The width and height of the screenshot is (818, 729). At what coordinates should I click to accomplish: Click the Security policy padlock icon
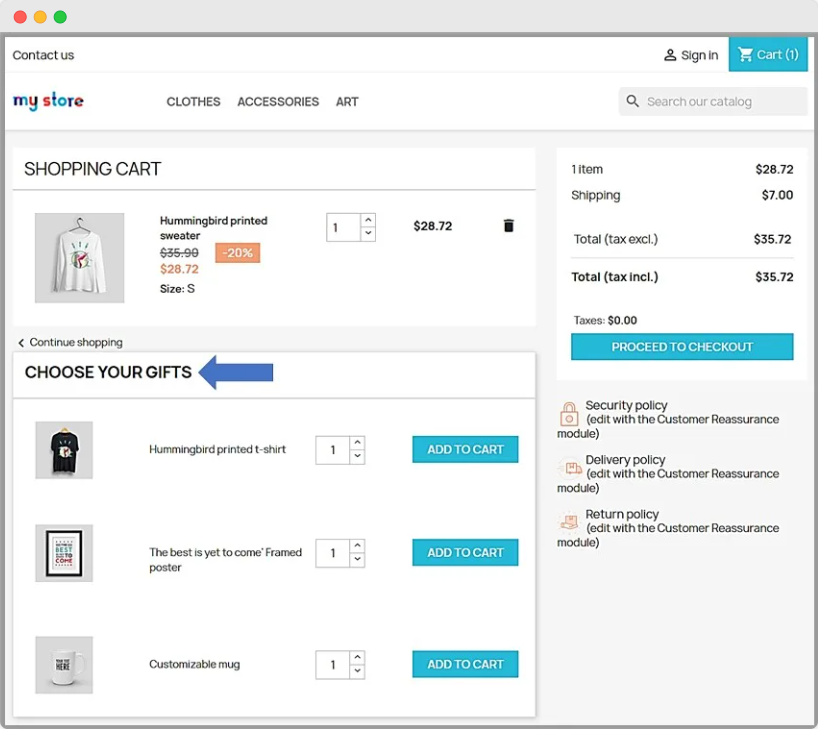point(569,413)
